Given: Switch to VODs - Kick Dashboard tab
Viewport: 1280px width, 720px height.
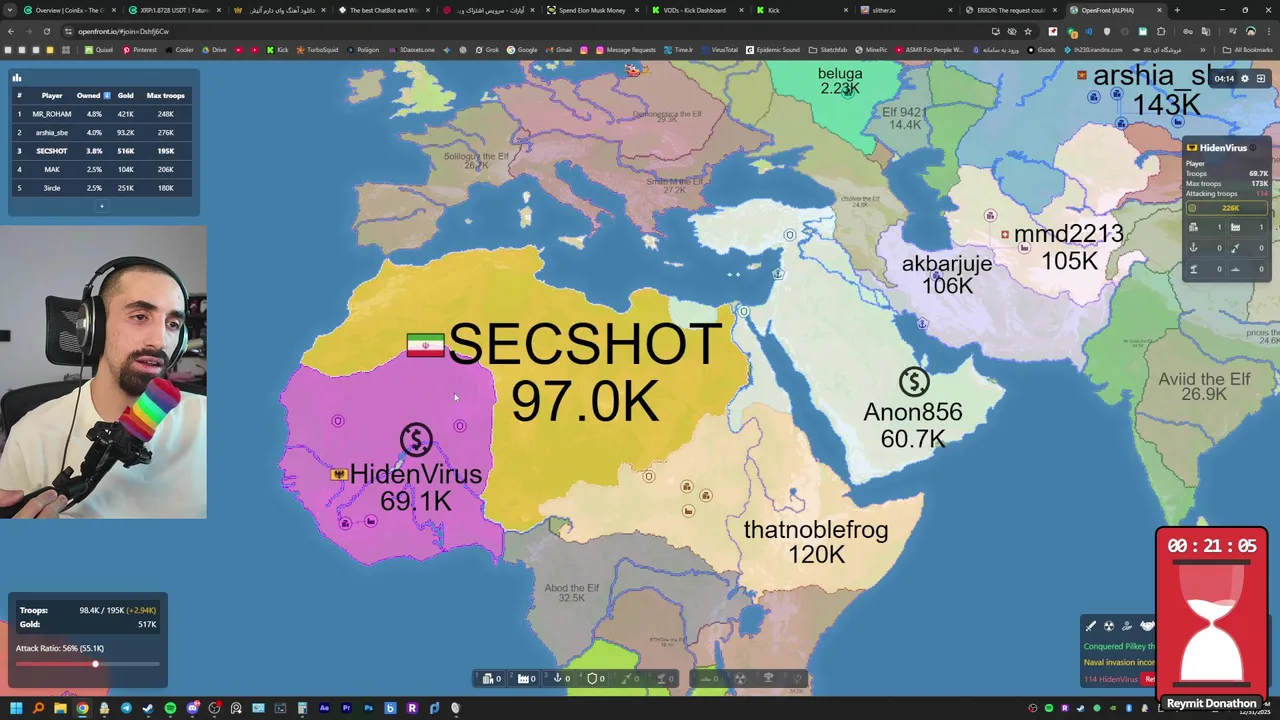Looking at the screenshot, I should point(694,10).
